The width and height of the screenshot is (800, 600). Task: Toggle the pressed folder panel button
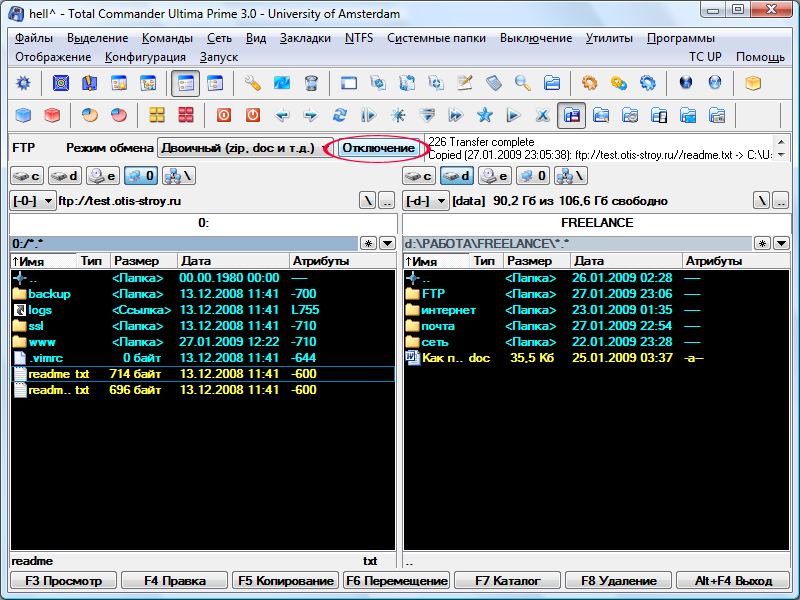point(571,115)
